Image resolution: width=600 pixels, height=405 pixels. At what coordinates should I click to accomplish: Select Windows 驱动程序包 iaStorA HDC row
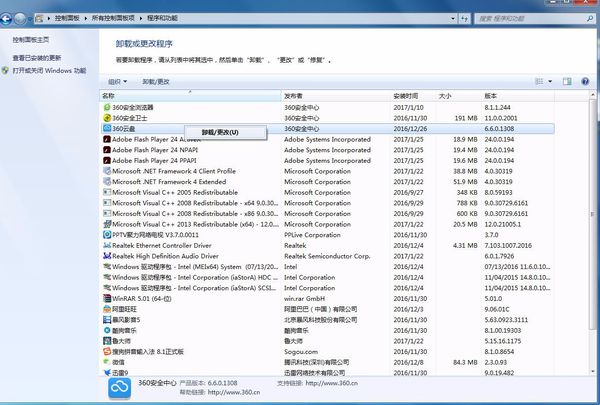[327, 278]
